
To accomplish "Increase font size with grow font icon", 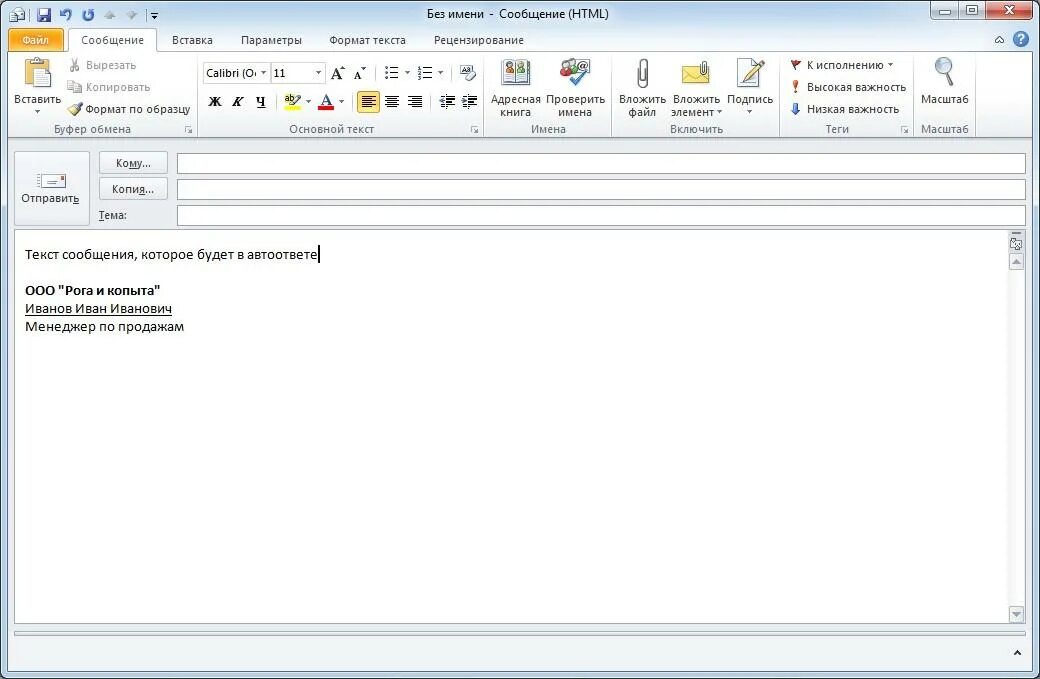I will point(338,73).
